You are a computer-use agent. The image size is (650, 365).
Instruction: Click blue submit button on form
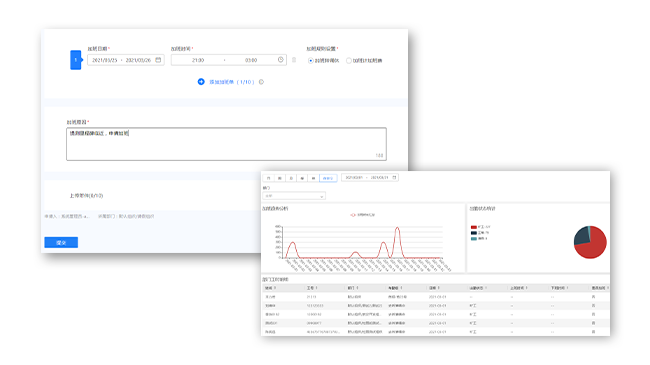[x=61, y=243]
